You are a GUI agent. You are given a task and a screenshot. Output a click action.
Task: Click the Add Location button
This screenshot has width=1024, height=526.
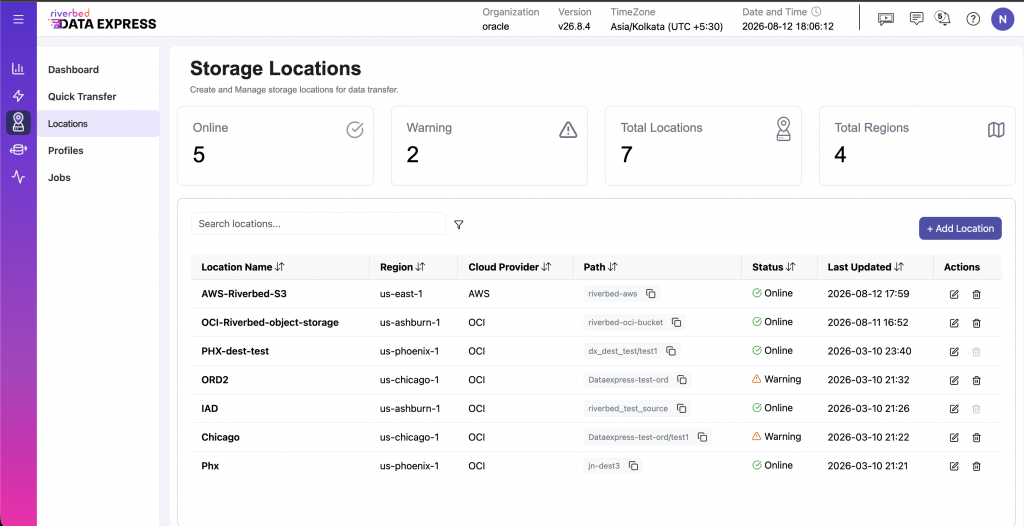click(960, 228)
